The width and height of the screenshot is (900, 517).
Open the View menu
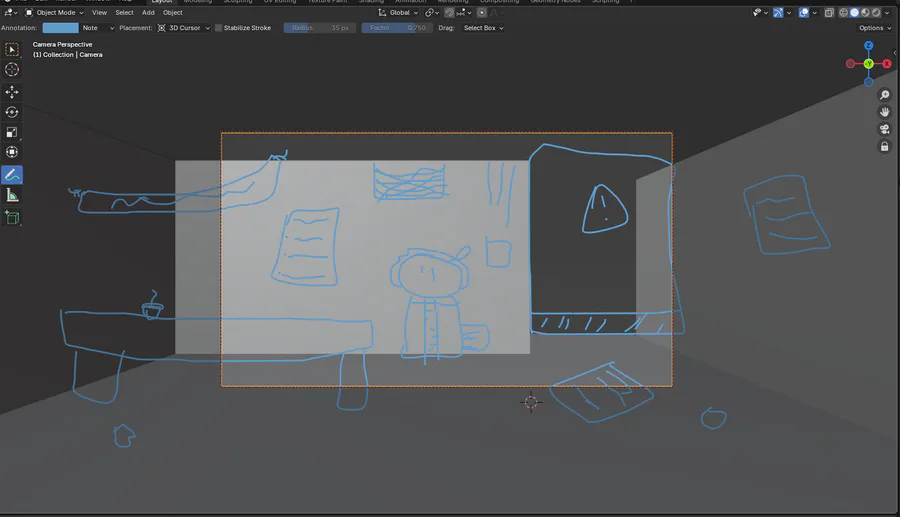[99, 13]
